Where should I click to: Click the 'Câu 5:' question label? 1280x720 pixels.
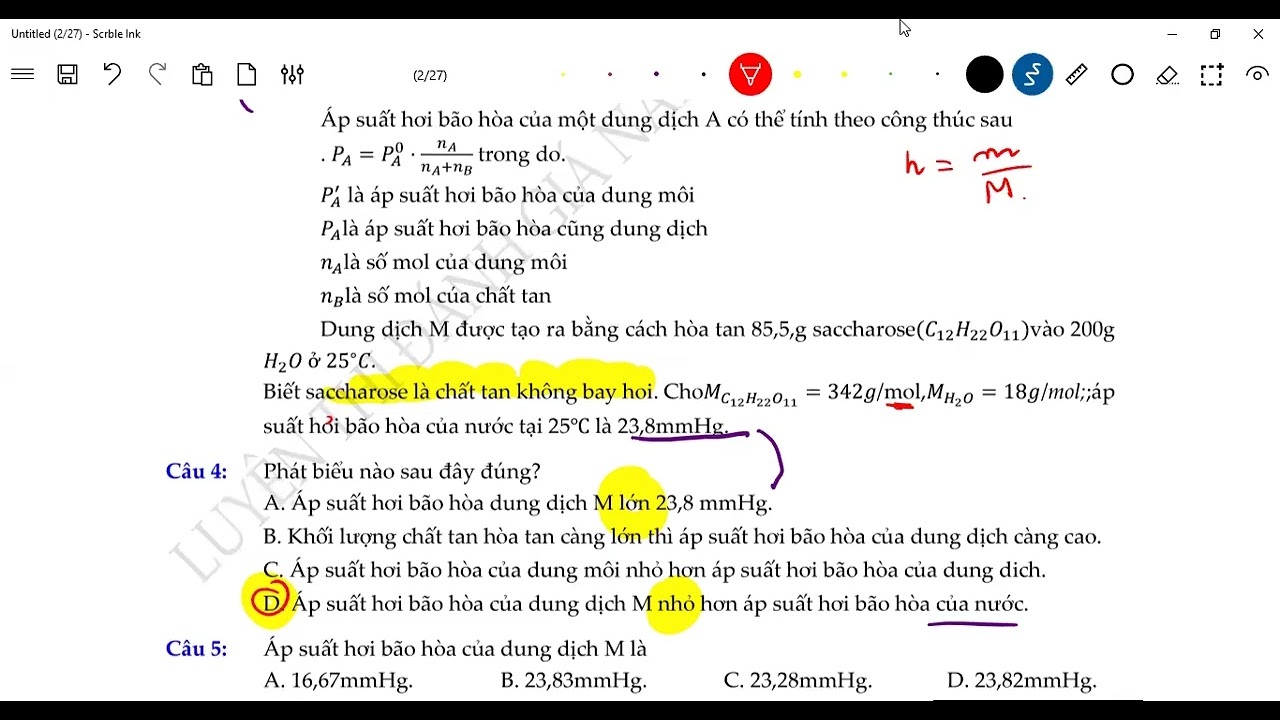click(x=196, y=648)
